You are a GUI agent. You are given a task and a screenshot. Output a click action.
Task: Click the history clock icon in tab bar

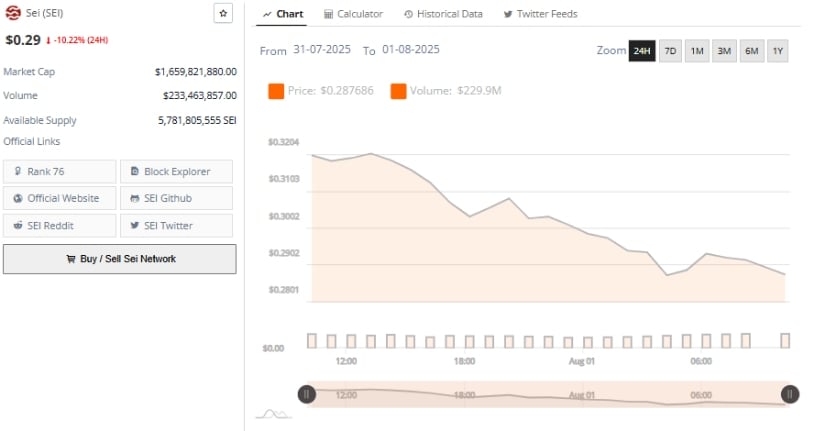pos(408,14)
